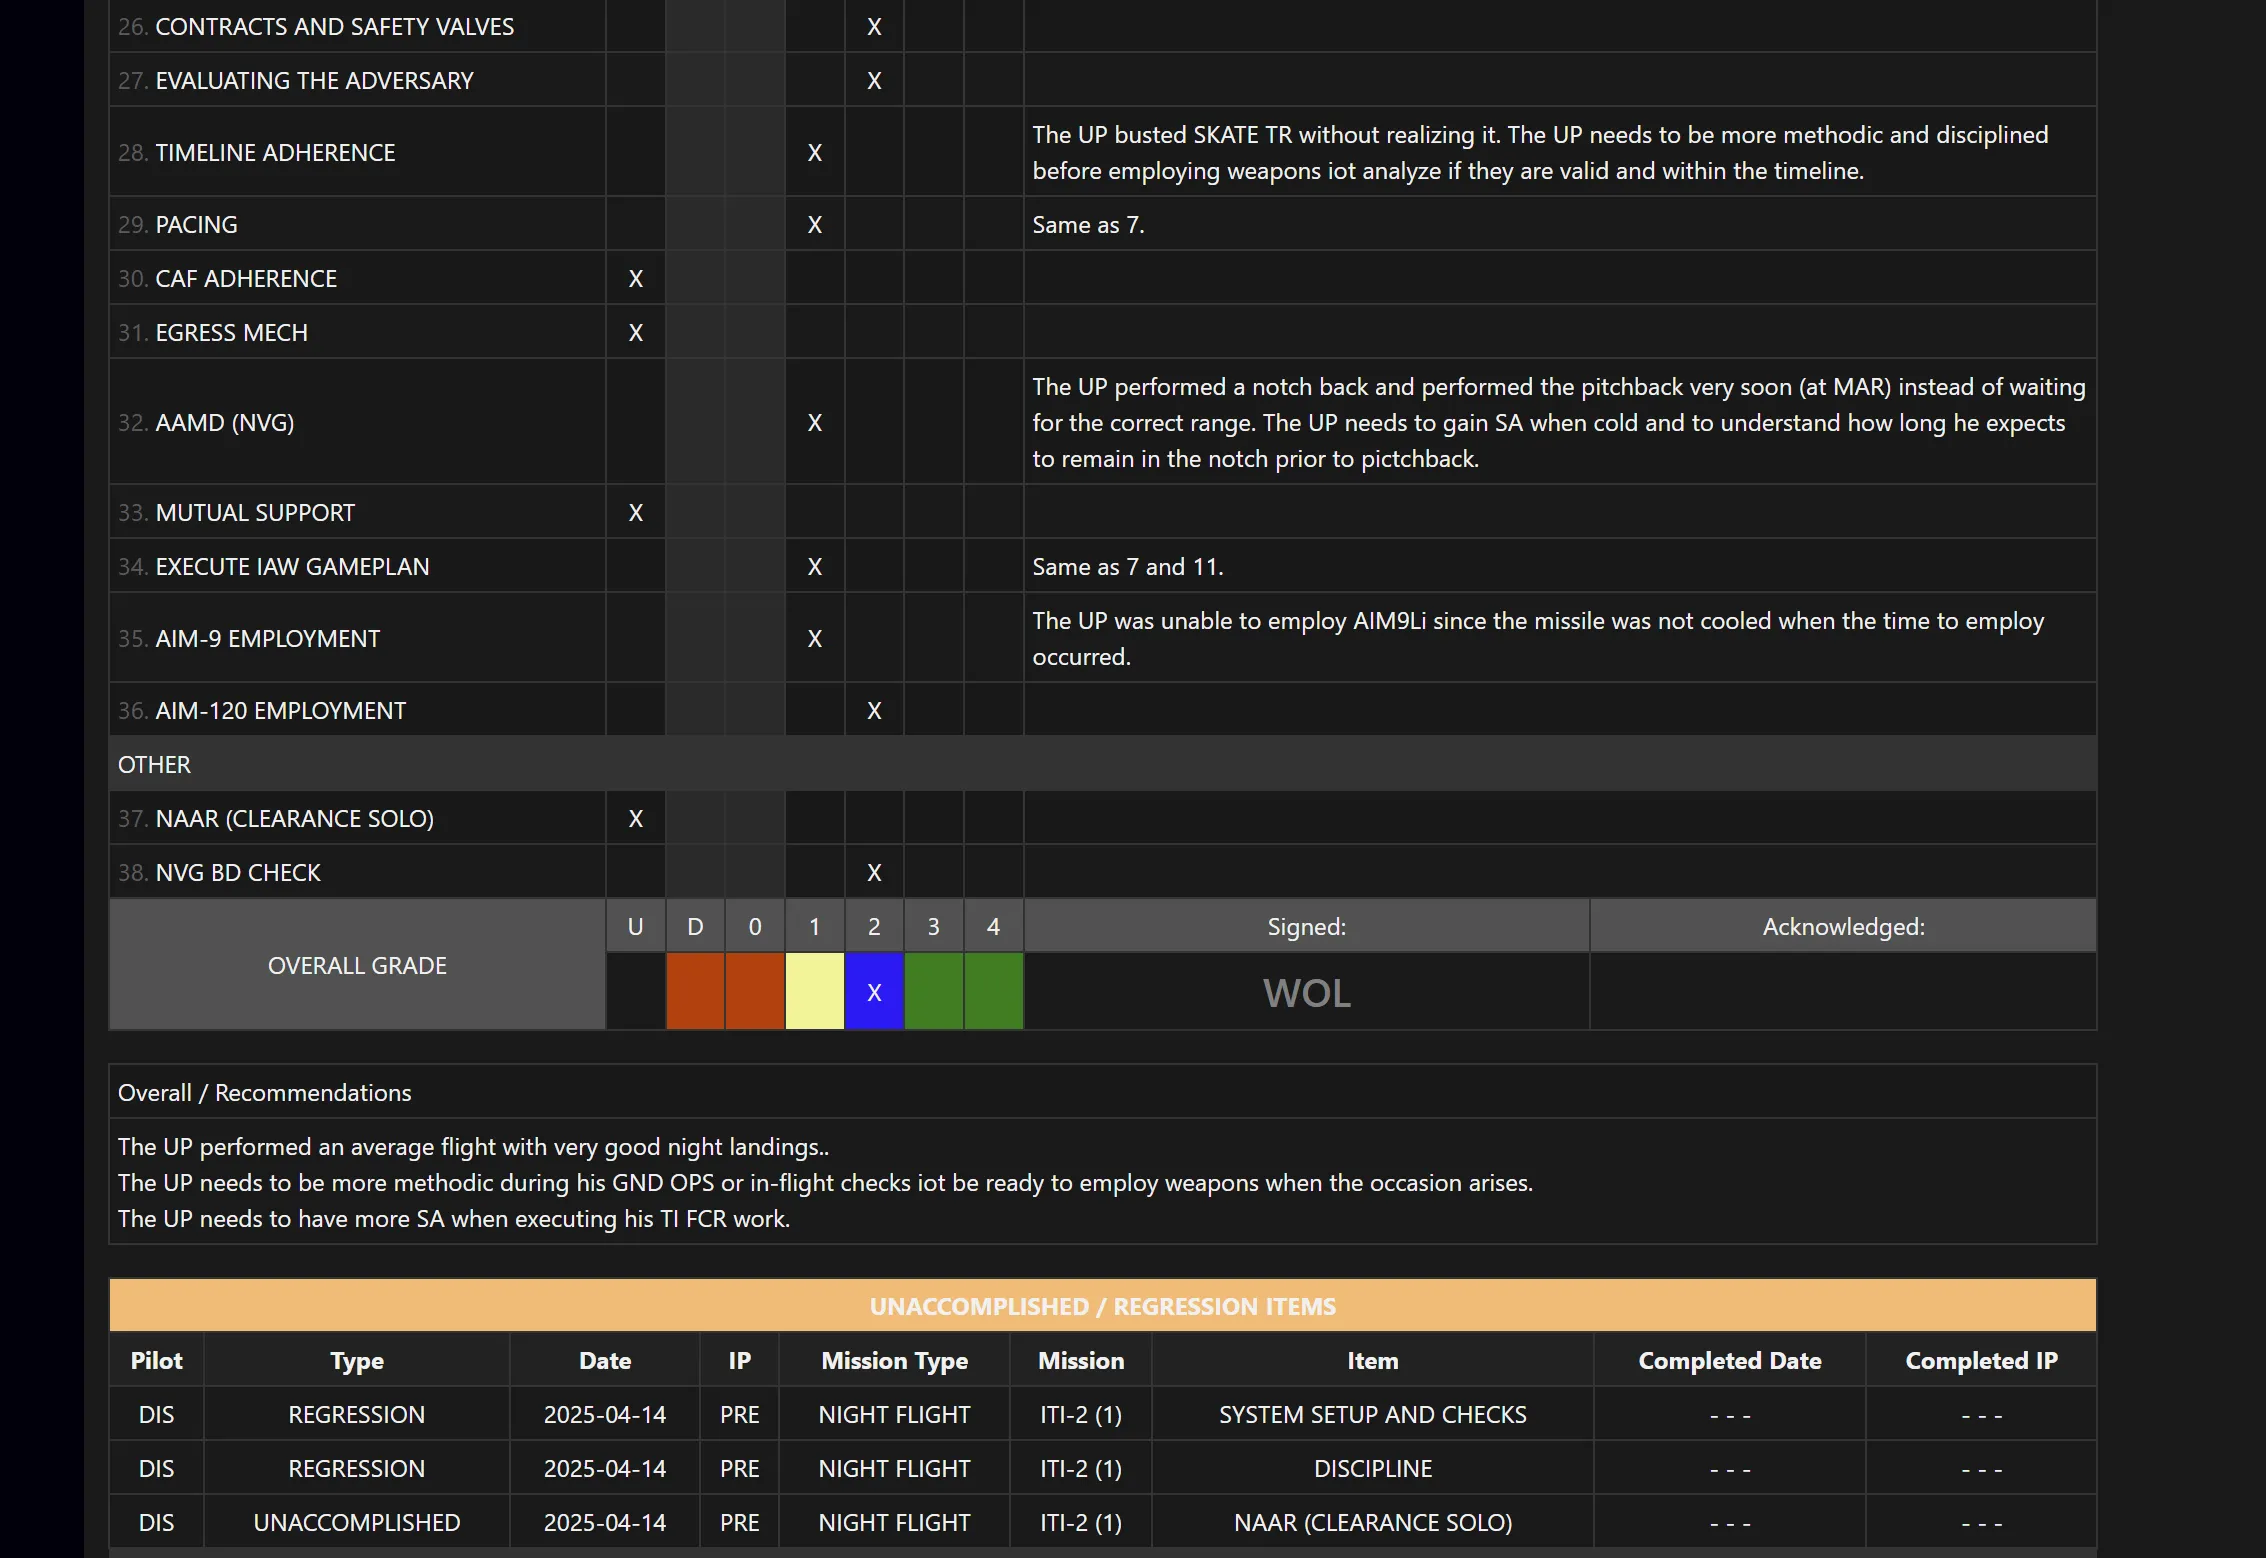Select the DISCIPLINE regression item
Screen dimensions: 2266x1558
coord(1372,1469)
